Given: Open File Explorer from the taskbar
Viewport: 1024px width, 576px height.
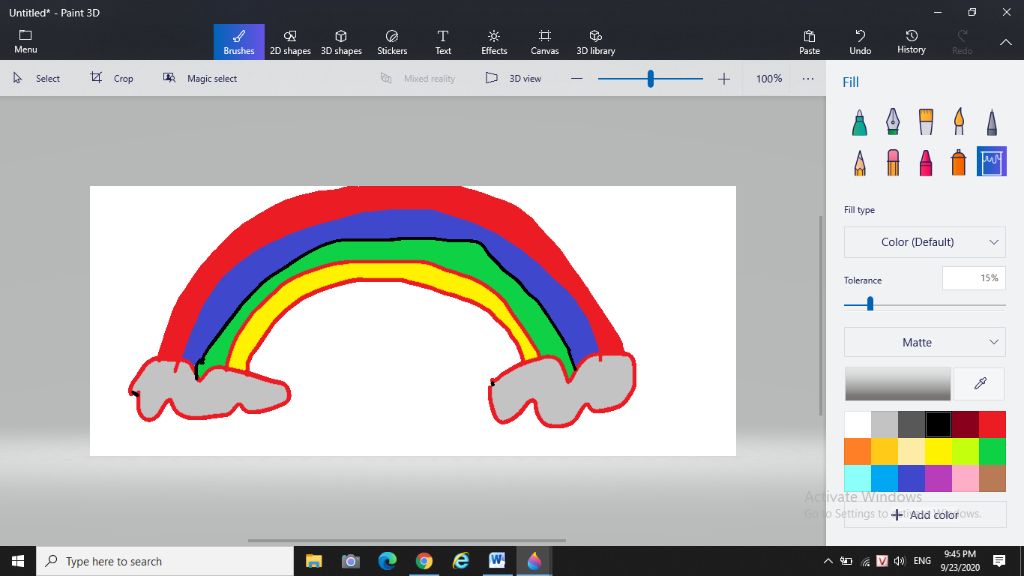Looking at the screenshot, I should click(x=314, y=561).
